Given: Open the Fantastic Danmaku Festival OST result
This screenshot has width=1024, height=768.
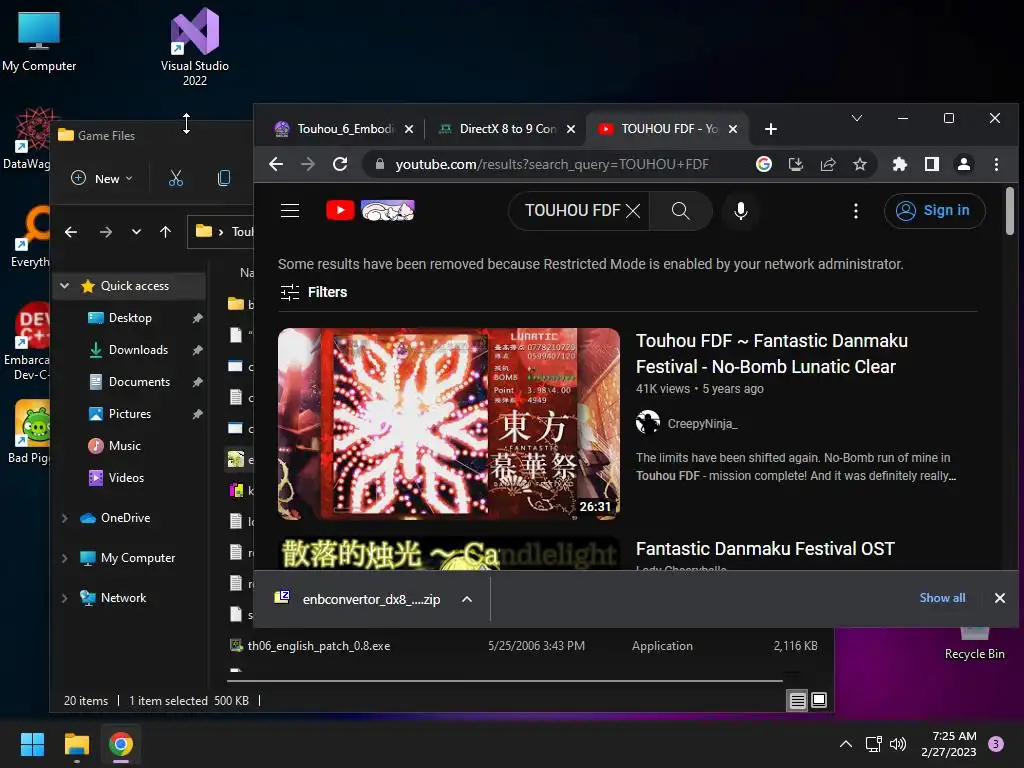Looking at the screenshot, I should tap(765, 549).
